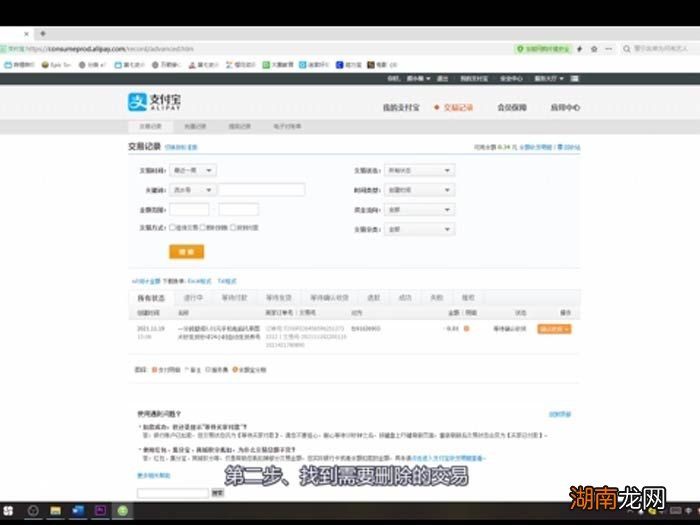Open the clock-like taskbar icon
This screenshot has width=700, height=525.
[33, 511]
